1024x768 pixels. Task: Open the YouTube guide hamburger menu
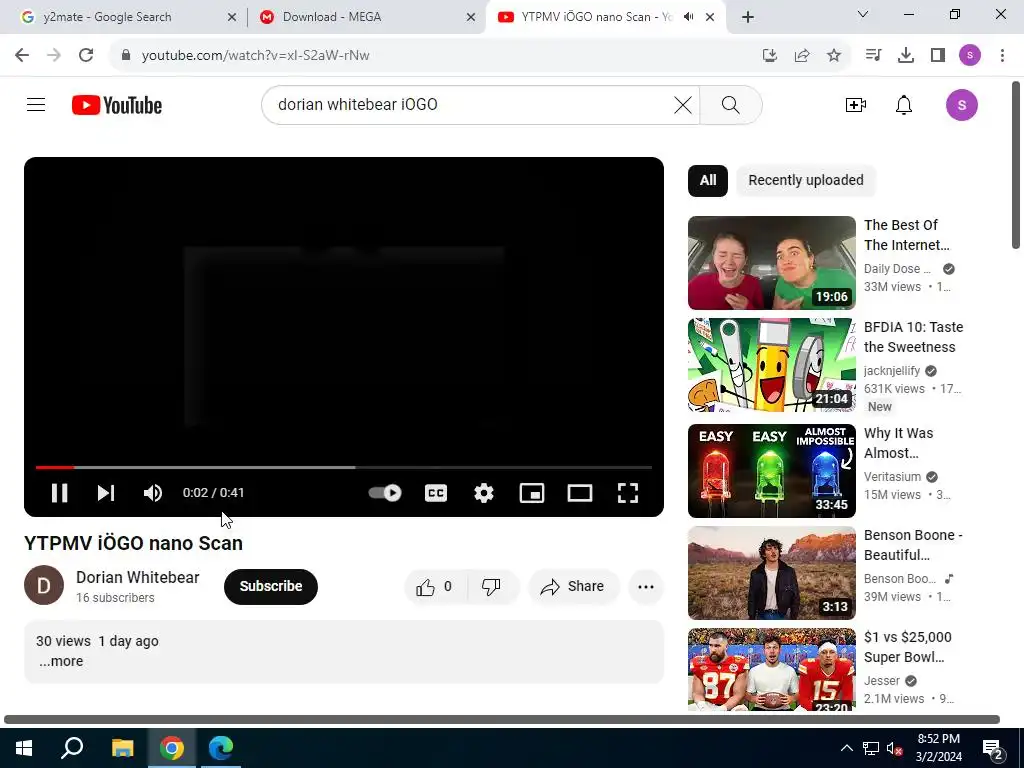click(x=36, y=104)
